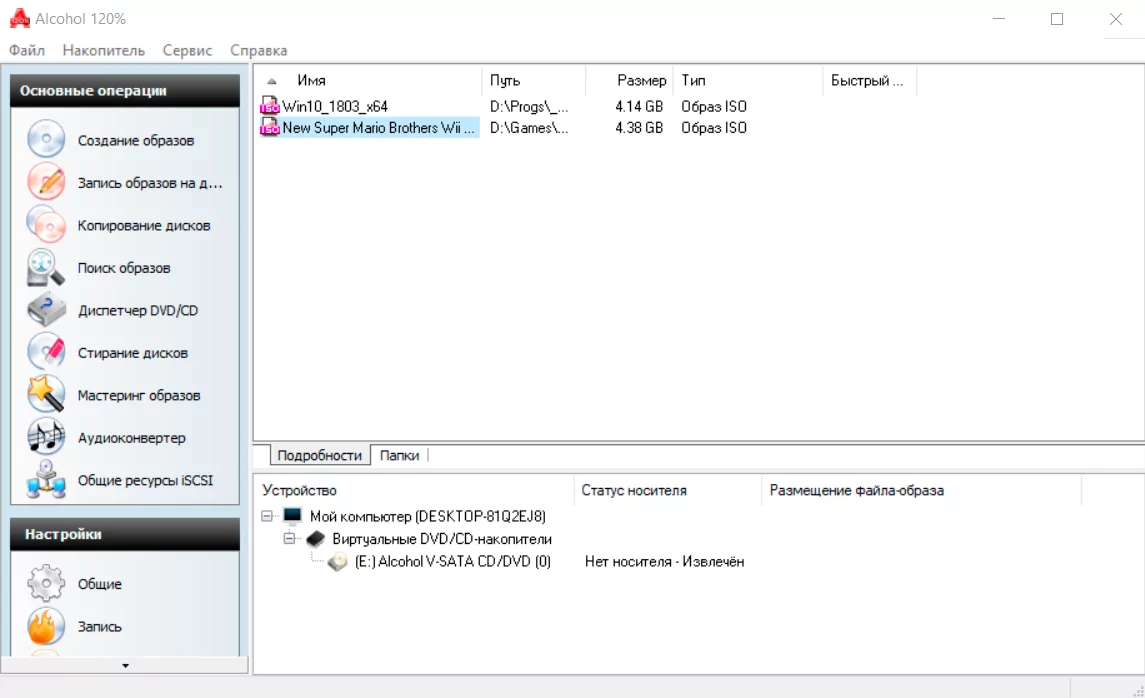
Task: Select the Win10_1803_x64 image name
Action: click(335, 107)
